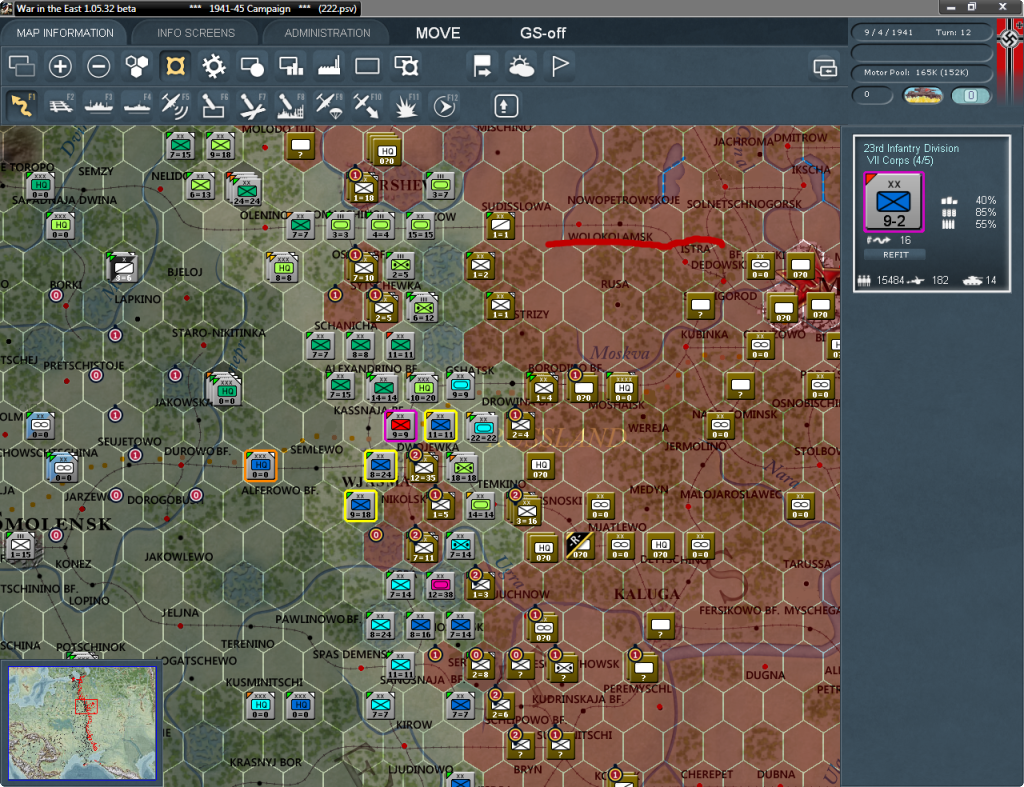Click the explosion (F11) mode icon
This screenshot has width=1024, height=787.
point(406,105)
